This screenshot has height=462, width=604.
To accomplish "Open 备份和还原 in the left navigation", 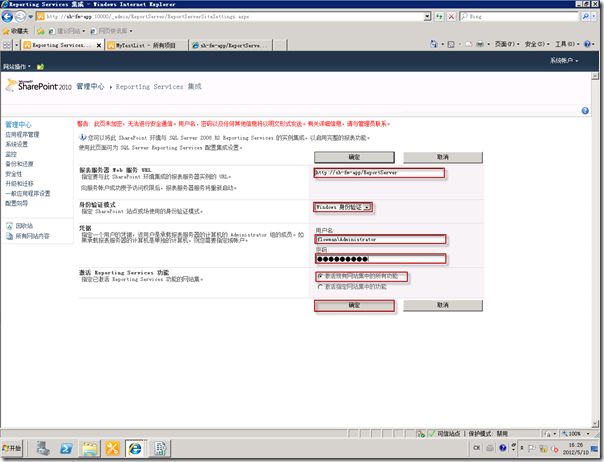I will [19, 164].
